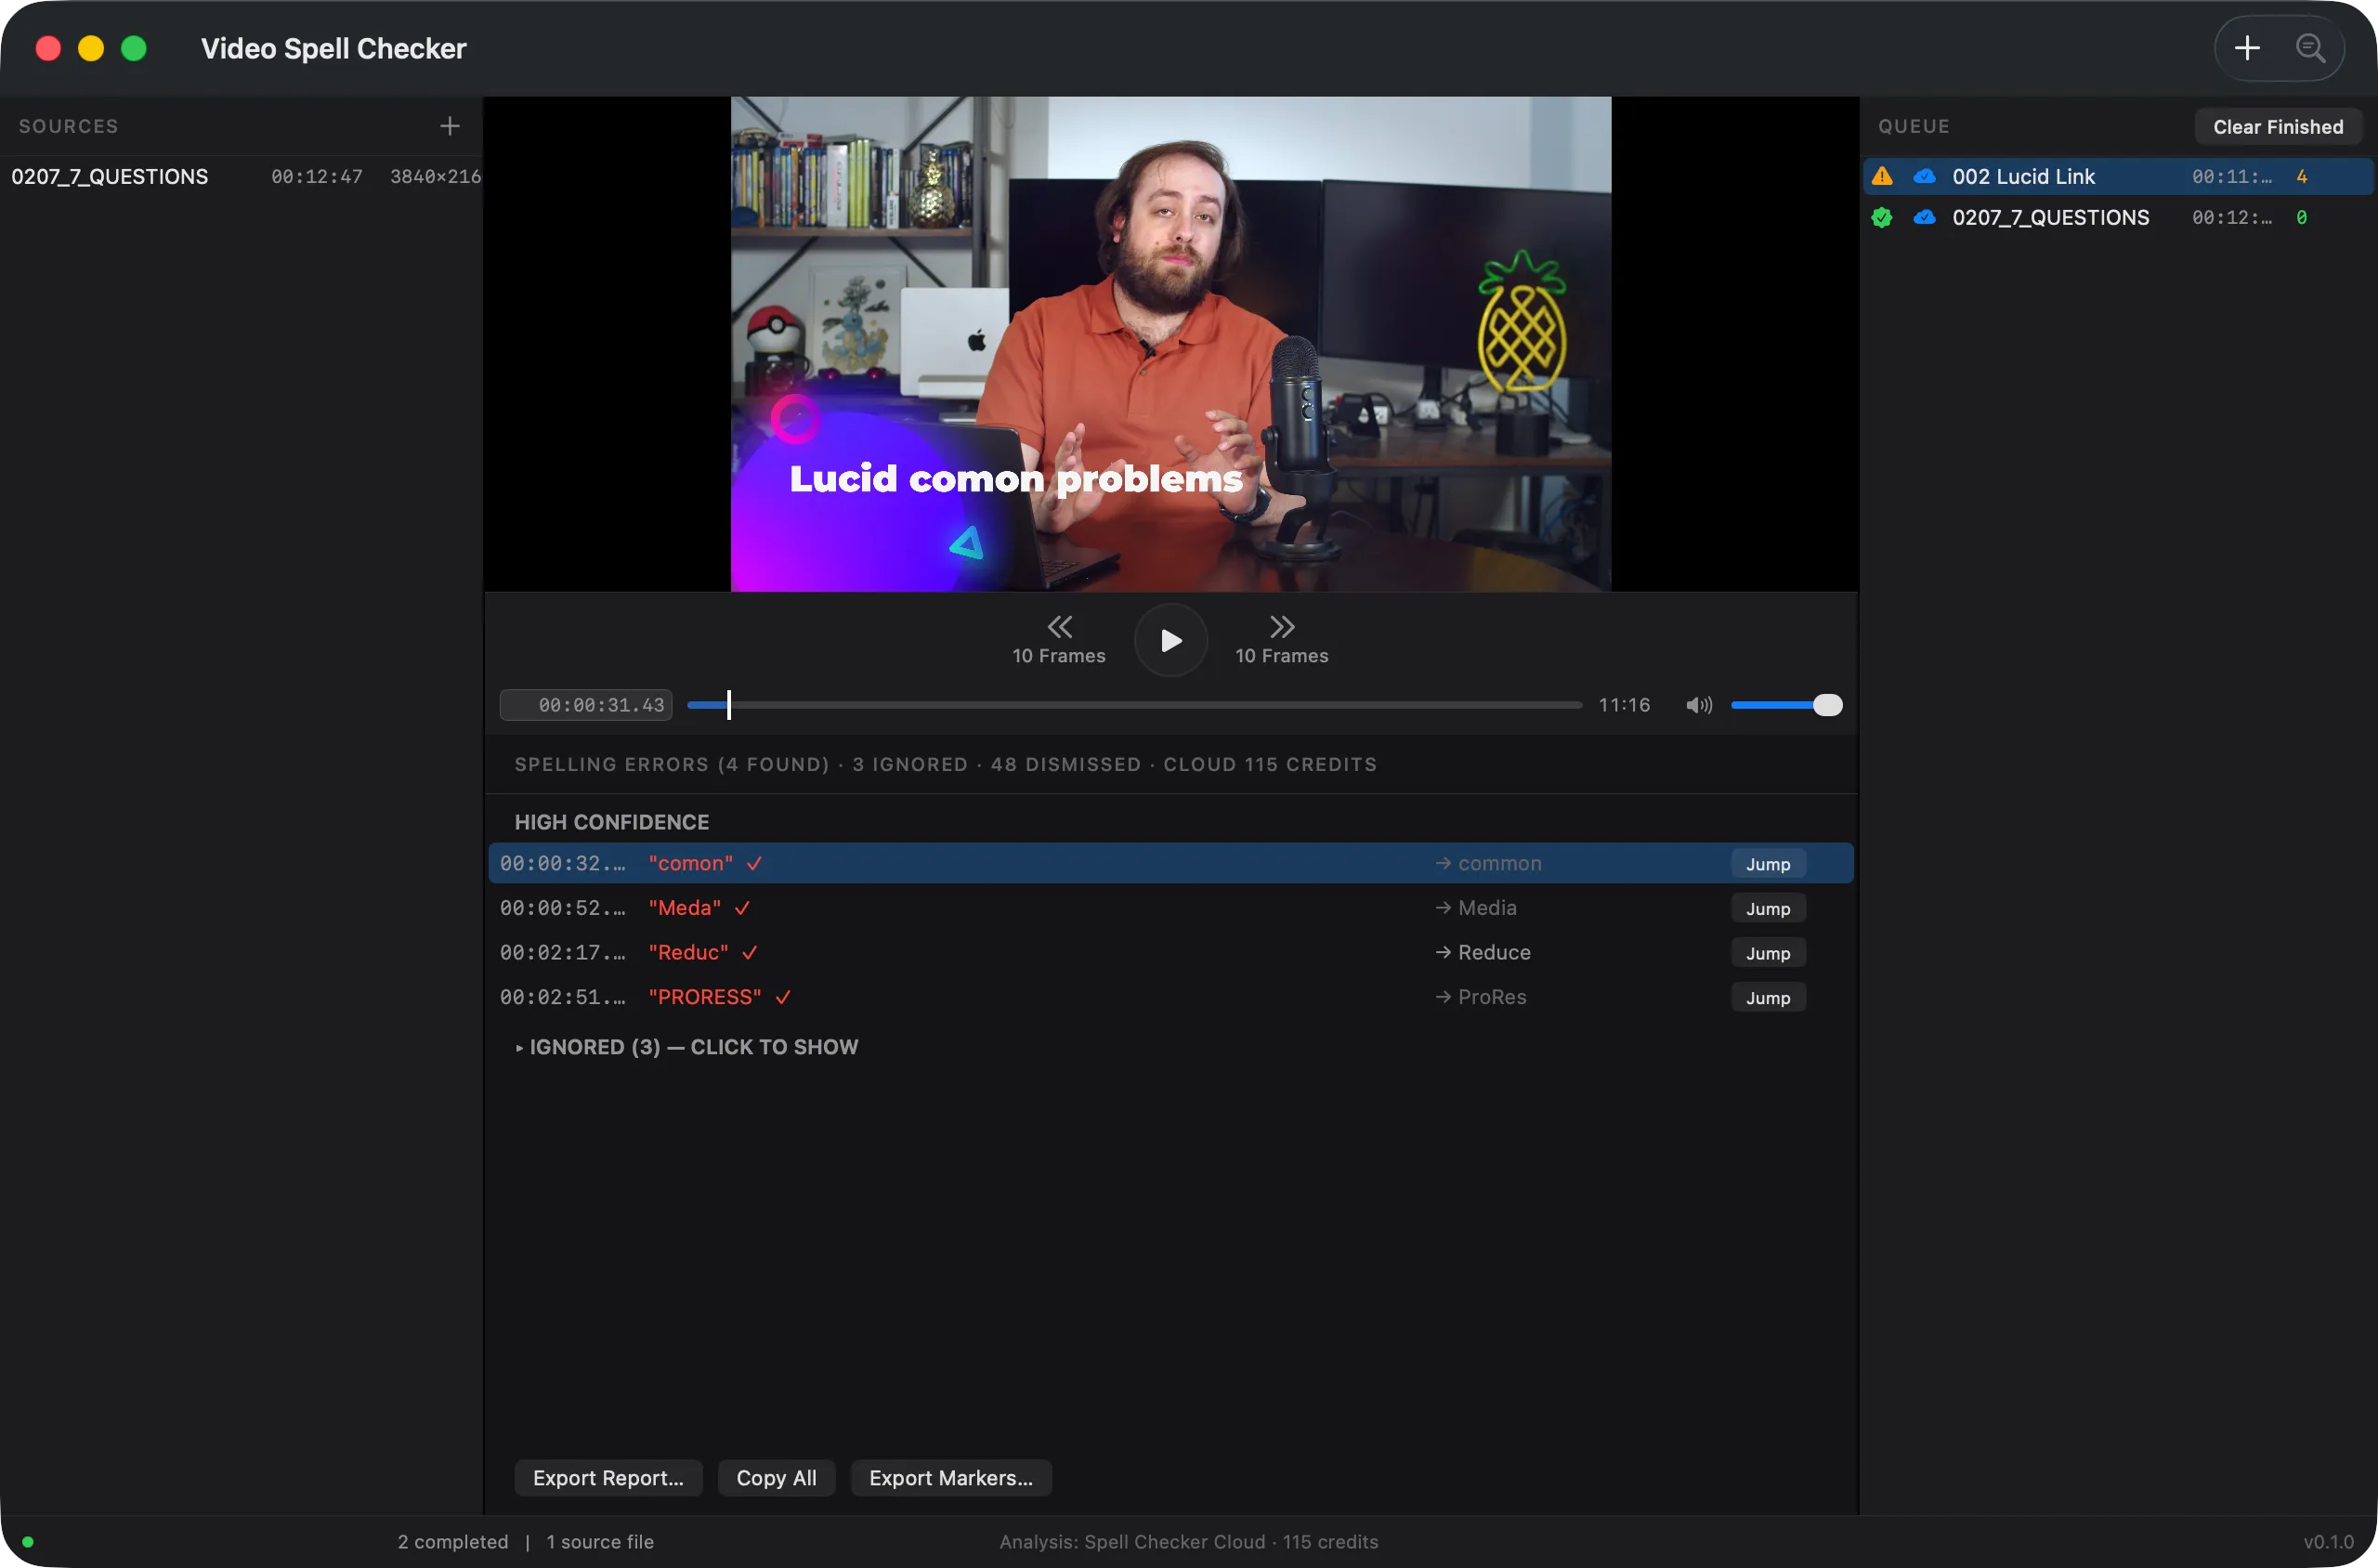This screenshot has width=2378, height=1568.
Task: Expand the Ignored (3) section
Action: pyautogui.click(x=686, y=1047)
